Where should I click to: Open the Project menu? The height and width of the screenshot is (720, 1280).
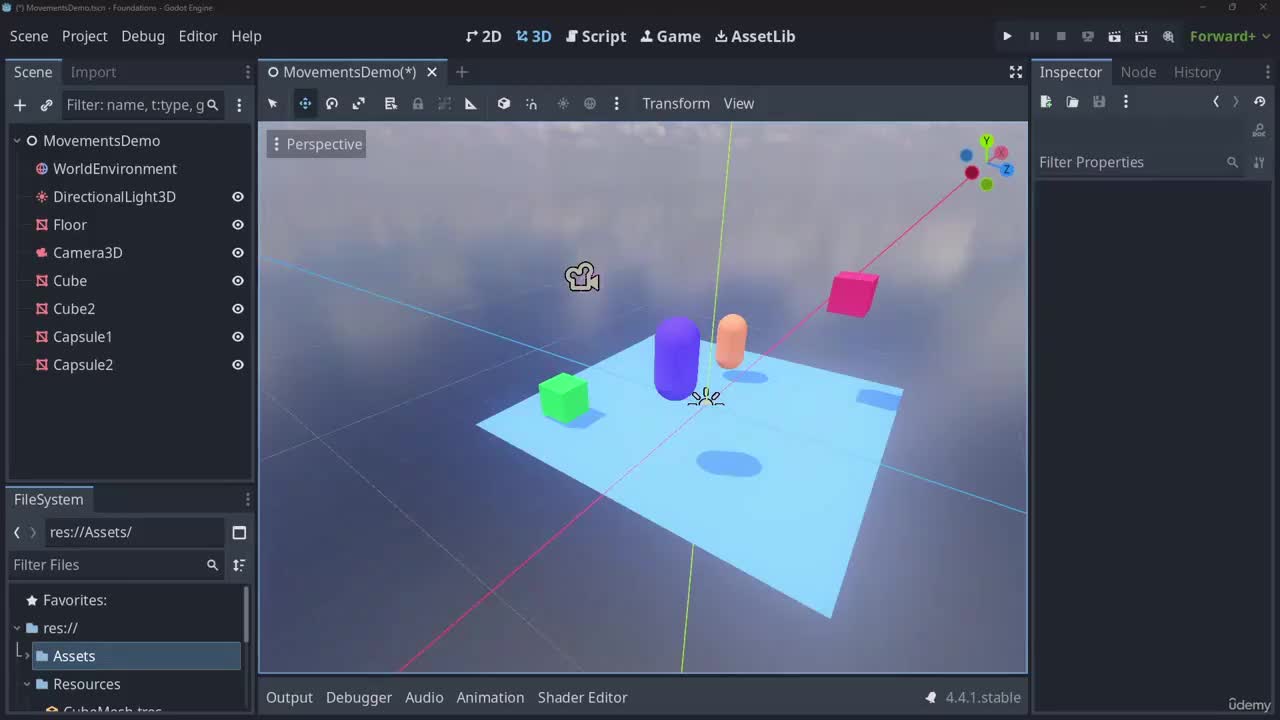(84, 36)
